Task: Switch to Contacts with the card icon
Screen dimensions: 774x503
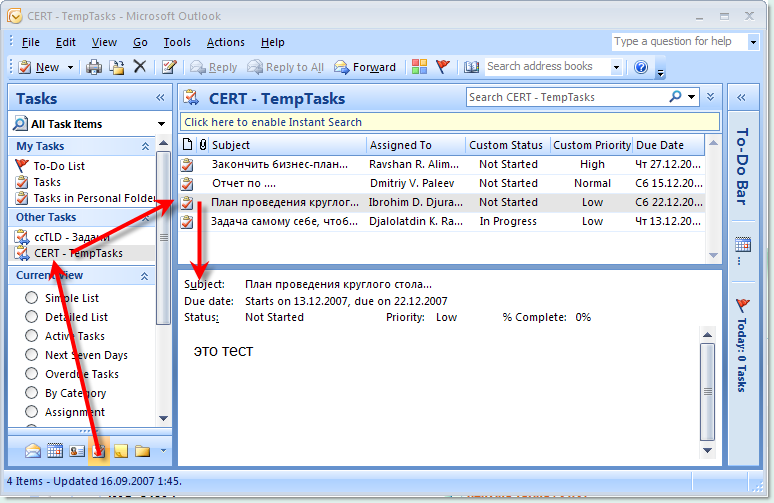Action: pos(77,451)
